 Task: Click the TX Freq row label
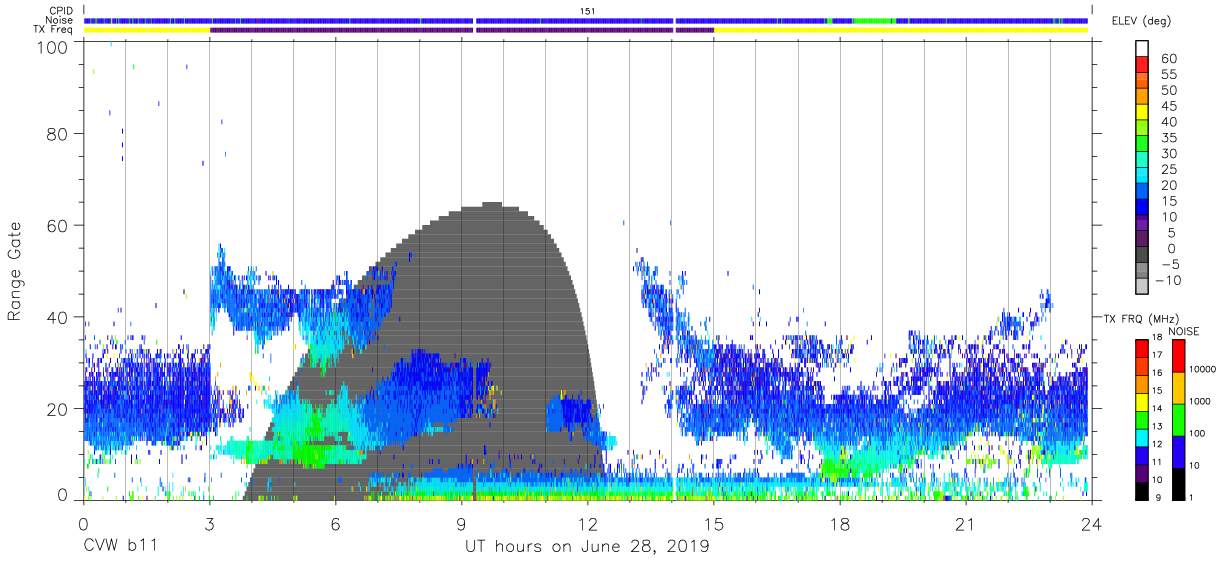coord(53,30)
